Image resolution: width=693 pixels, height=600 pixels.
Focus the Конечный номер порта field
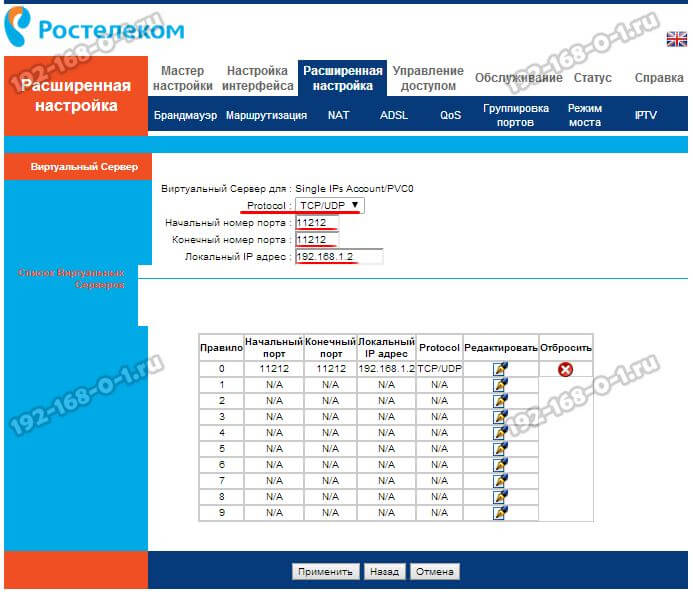(x=317, y=239)
